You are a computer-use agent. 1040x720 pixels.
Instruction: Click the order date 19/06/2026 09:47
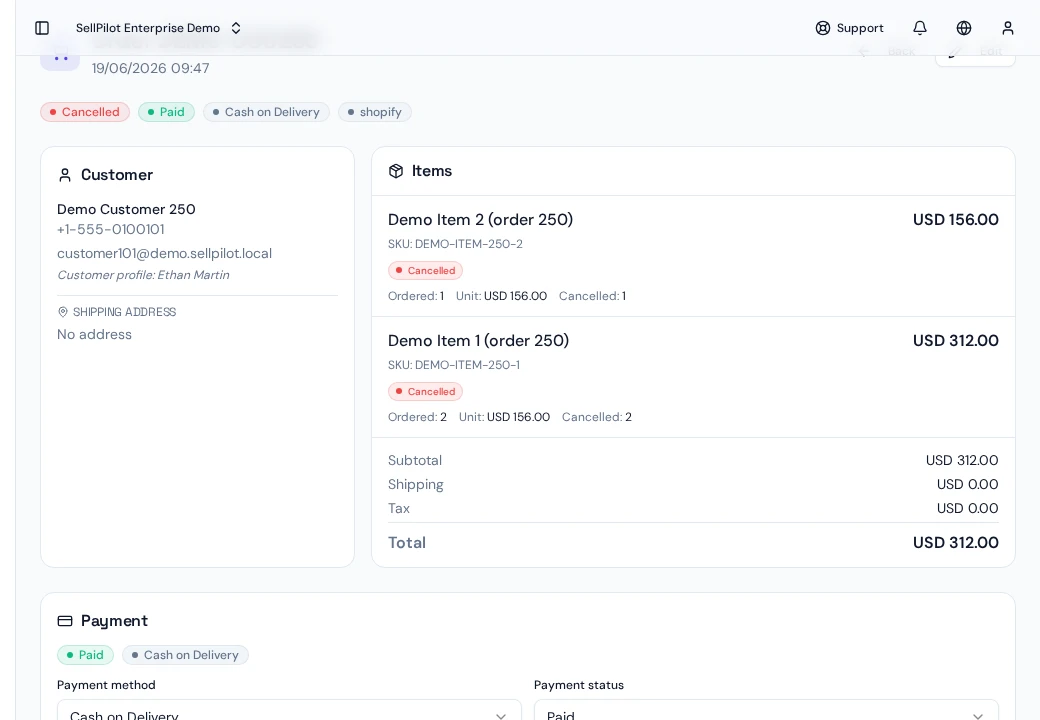[x=151, y=68]
